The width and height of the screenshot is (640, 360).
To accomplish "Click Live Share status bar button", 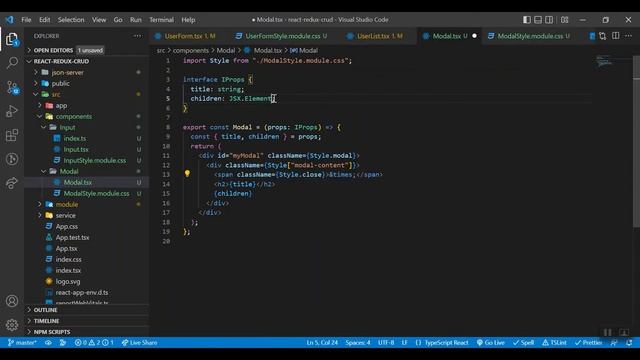I will tap(139, 342).
